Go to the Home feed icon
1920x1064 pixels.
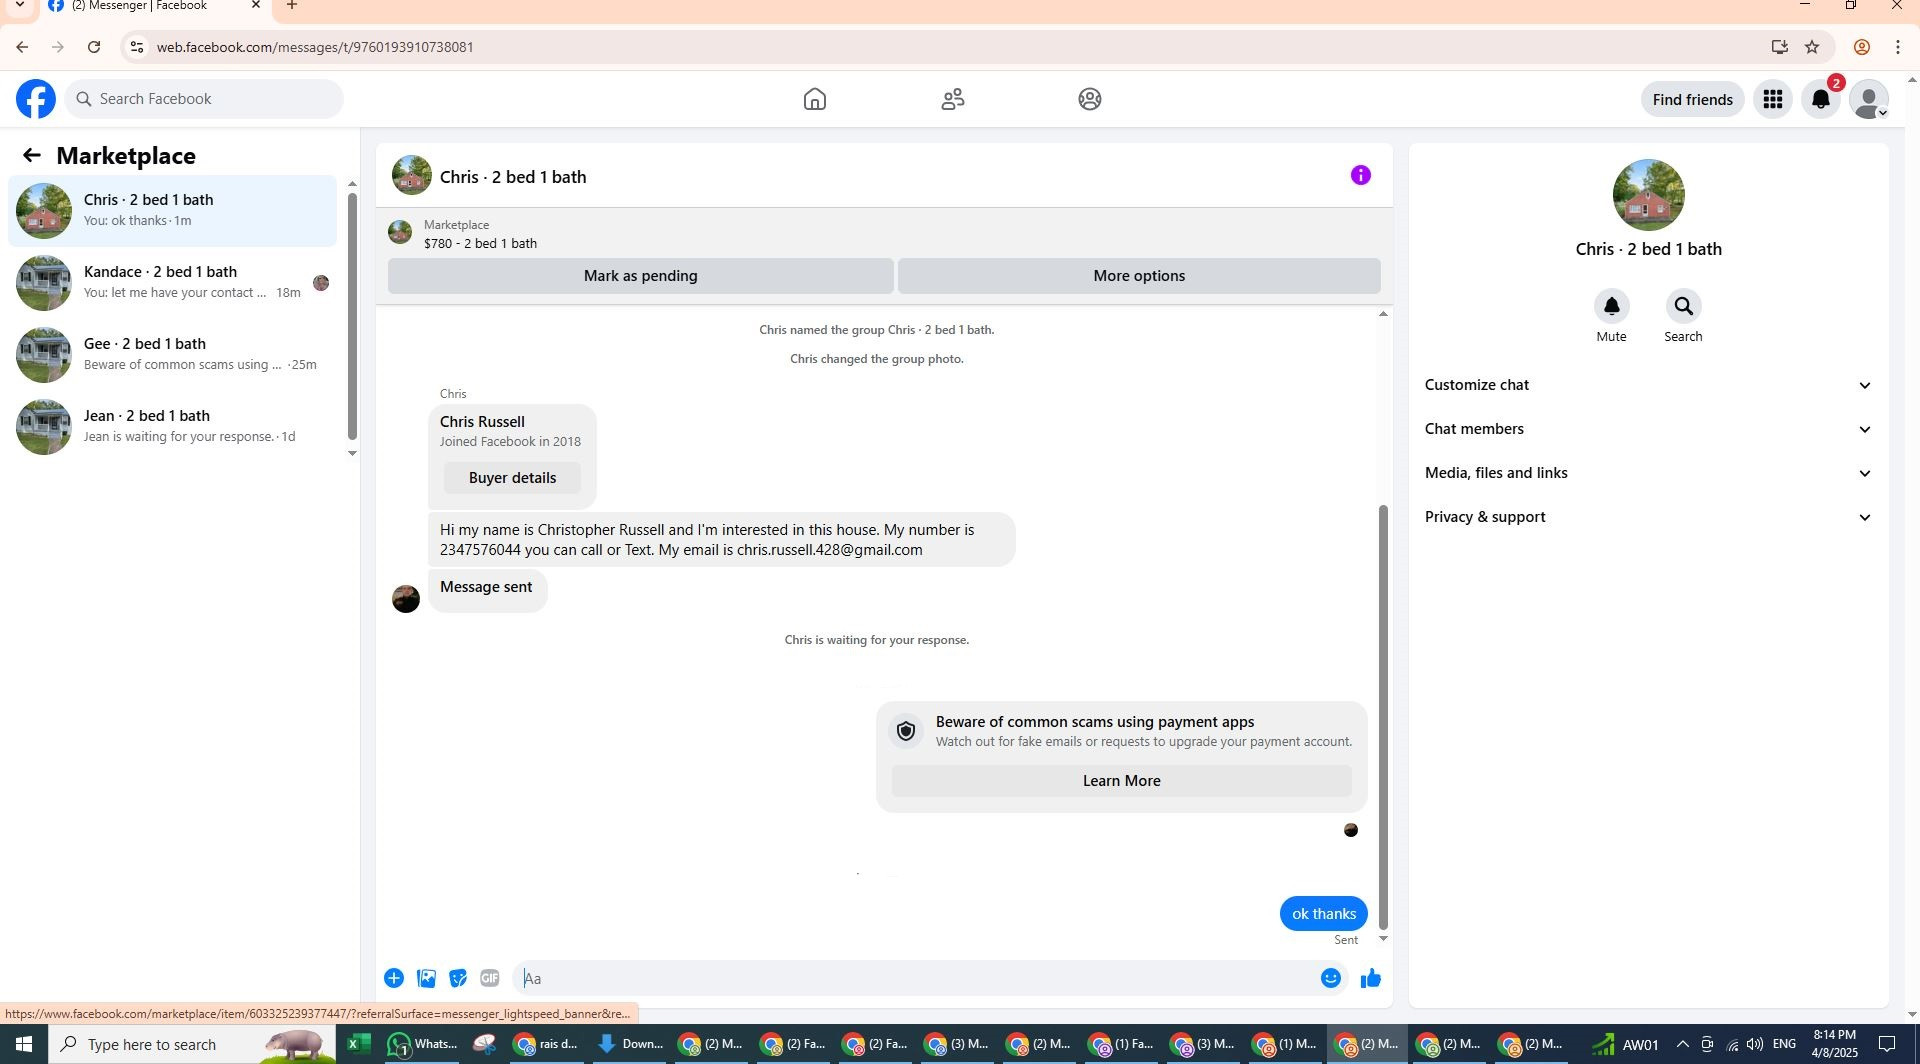point(815,99)
